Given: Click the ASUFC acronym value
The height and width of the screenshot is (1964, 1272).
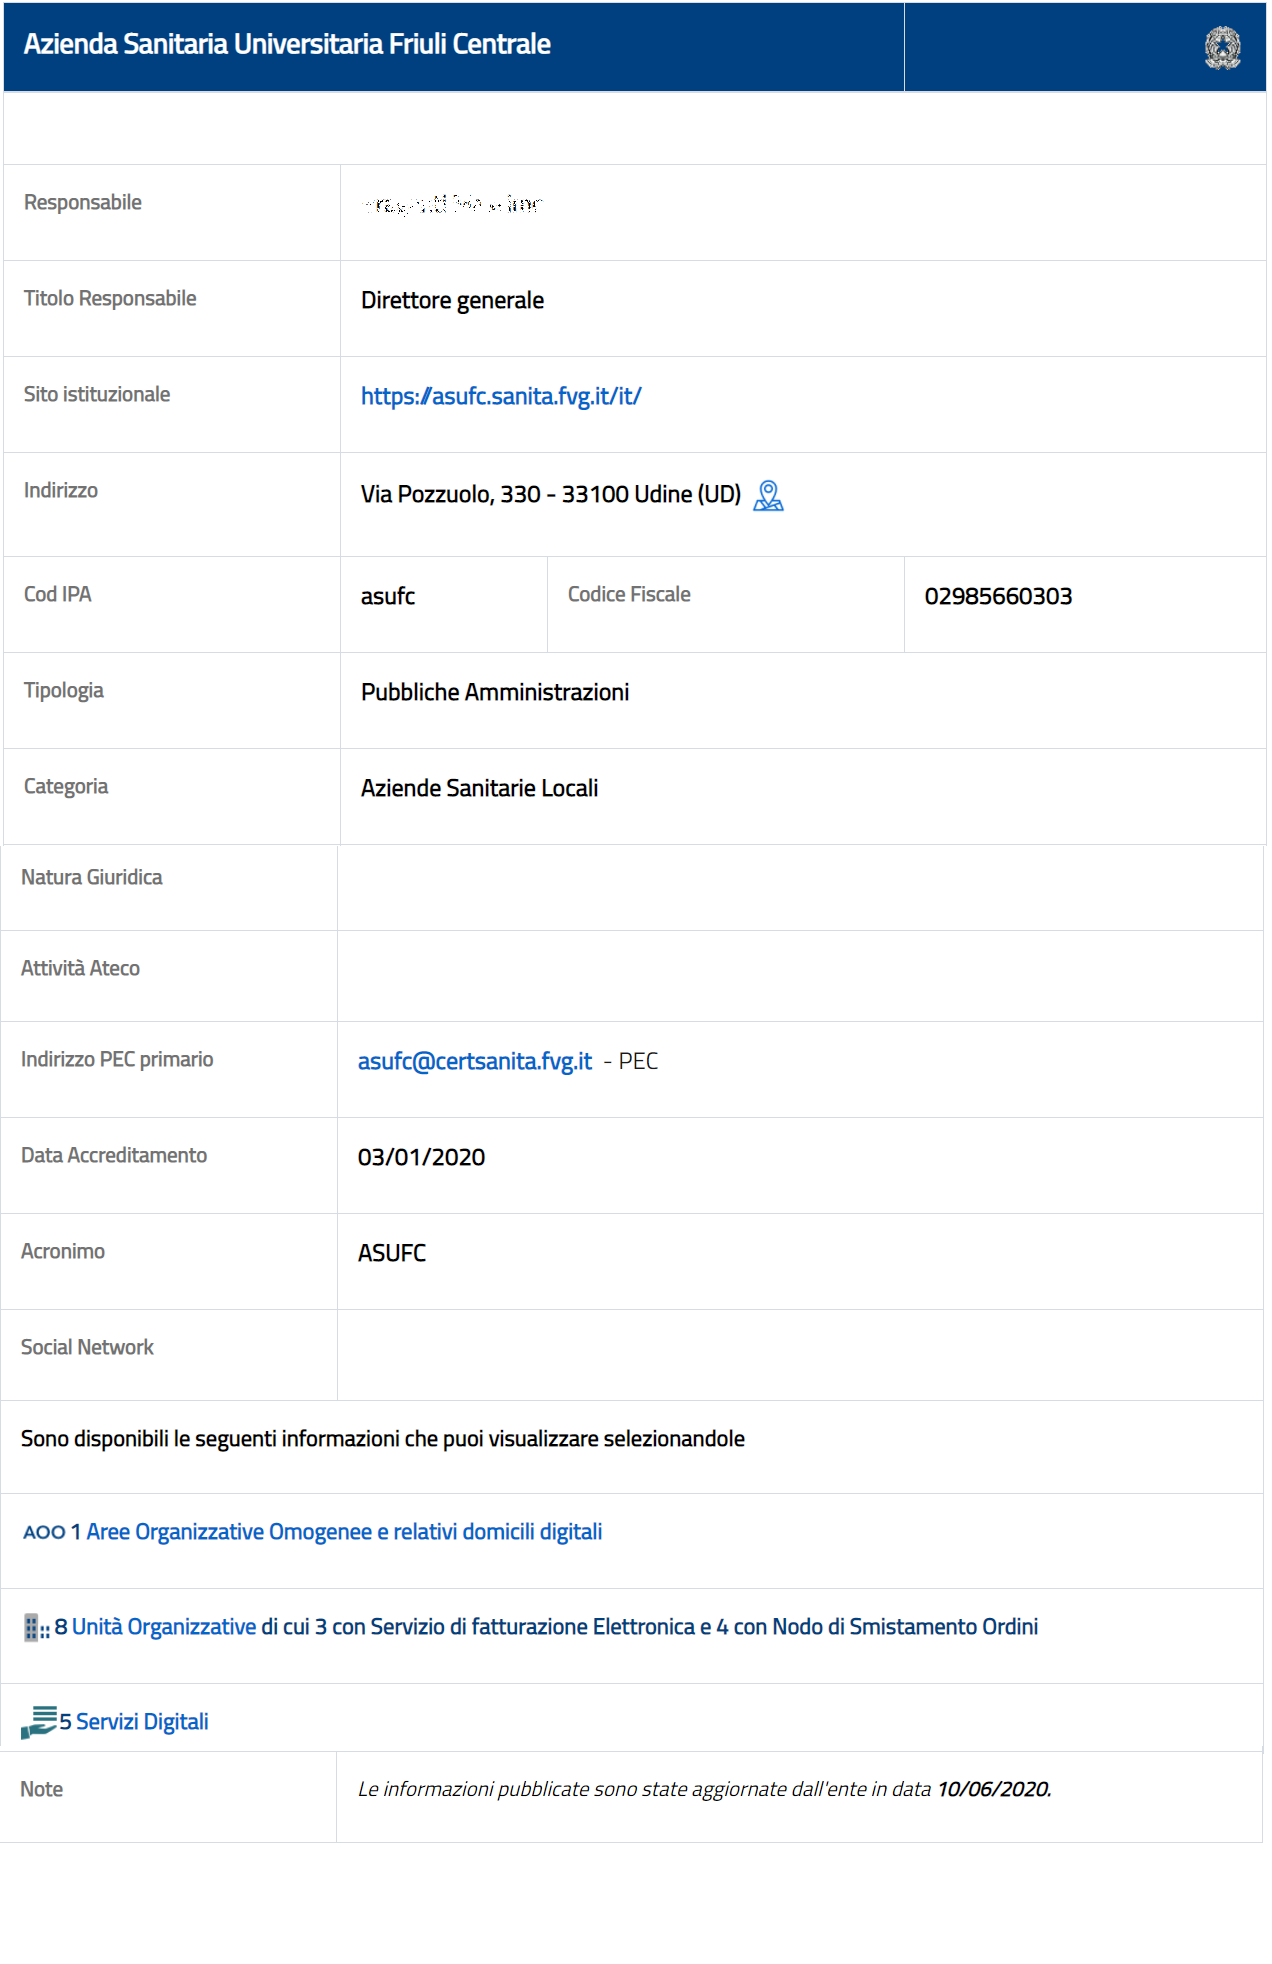Looking at the screenshot, I should [392, 1253].
